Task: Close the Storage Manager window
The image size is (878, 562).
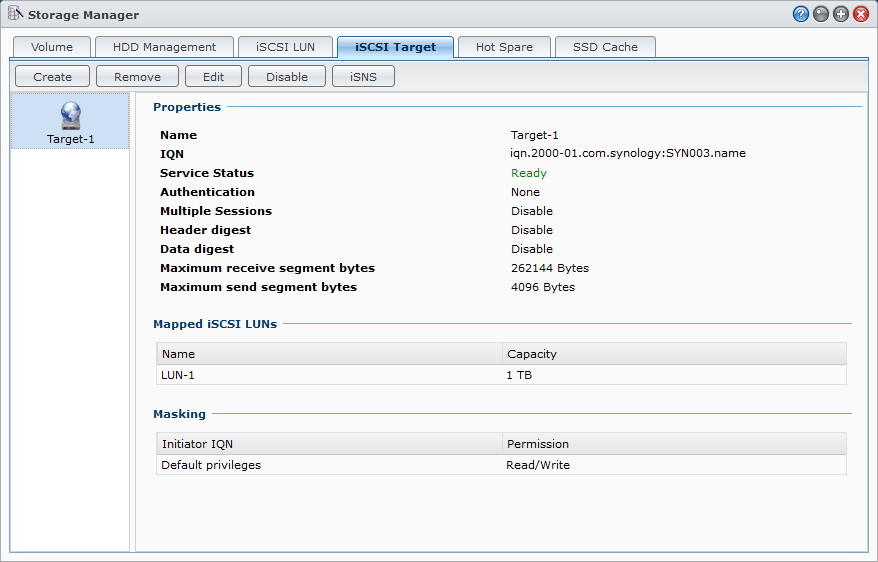Action: click(x=860, y=15)
